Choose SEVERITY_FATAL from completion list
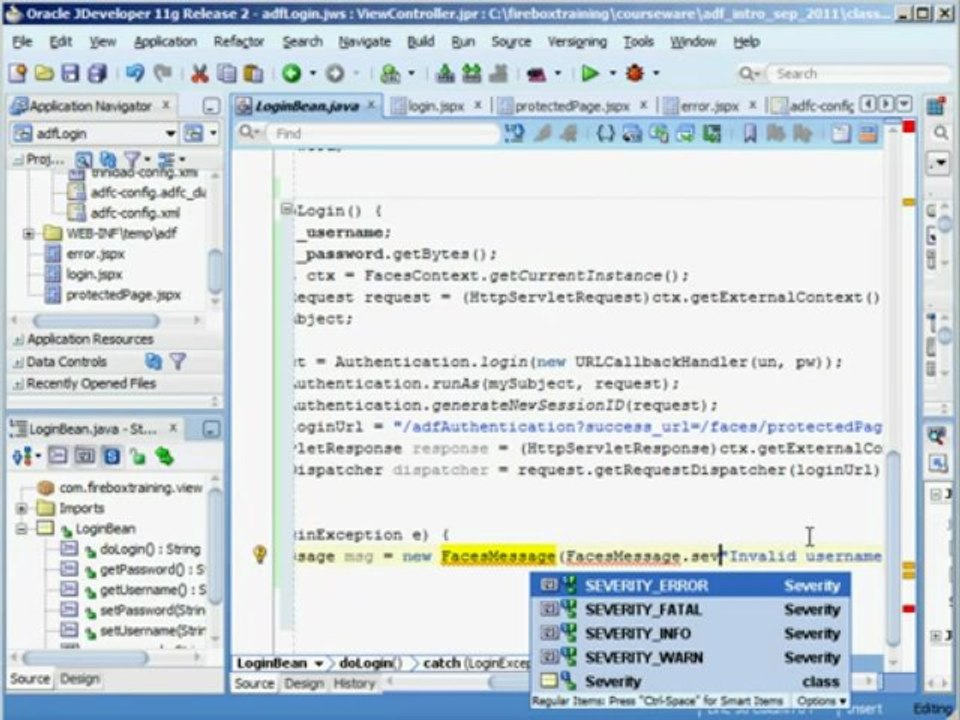Screen dimensions: 960x720 tap(690, 610)
